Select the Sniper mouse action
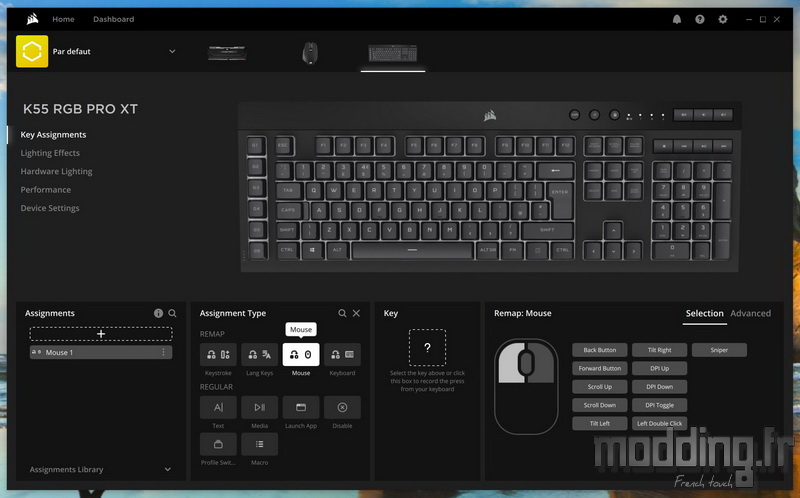Viewport: 800px width, 498px height. (x=719, y=350)
